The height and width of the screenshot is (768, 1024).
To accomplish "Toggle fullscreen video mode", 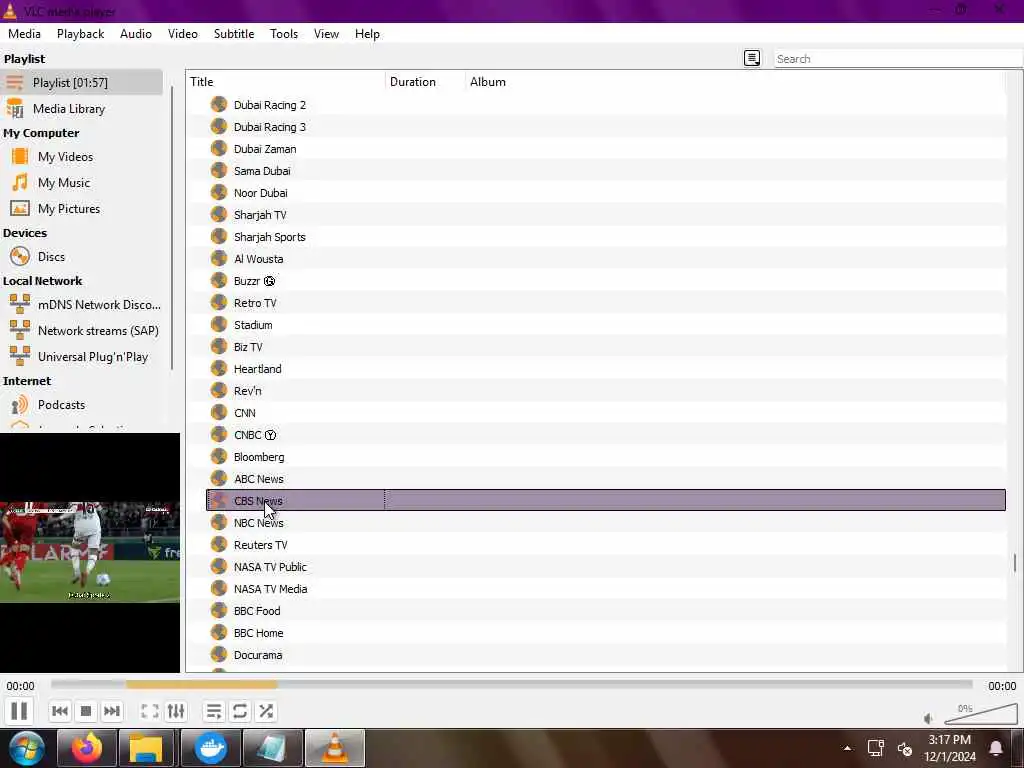I will pos(150,711).
